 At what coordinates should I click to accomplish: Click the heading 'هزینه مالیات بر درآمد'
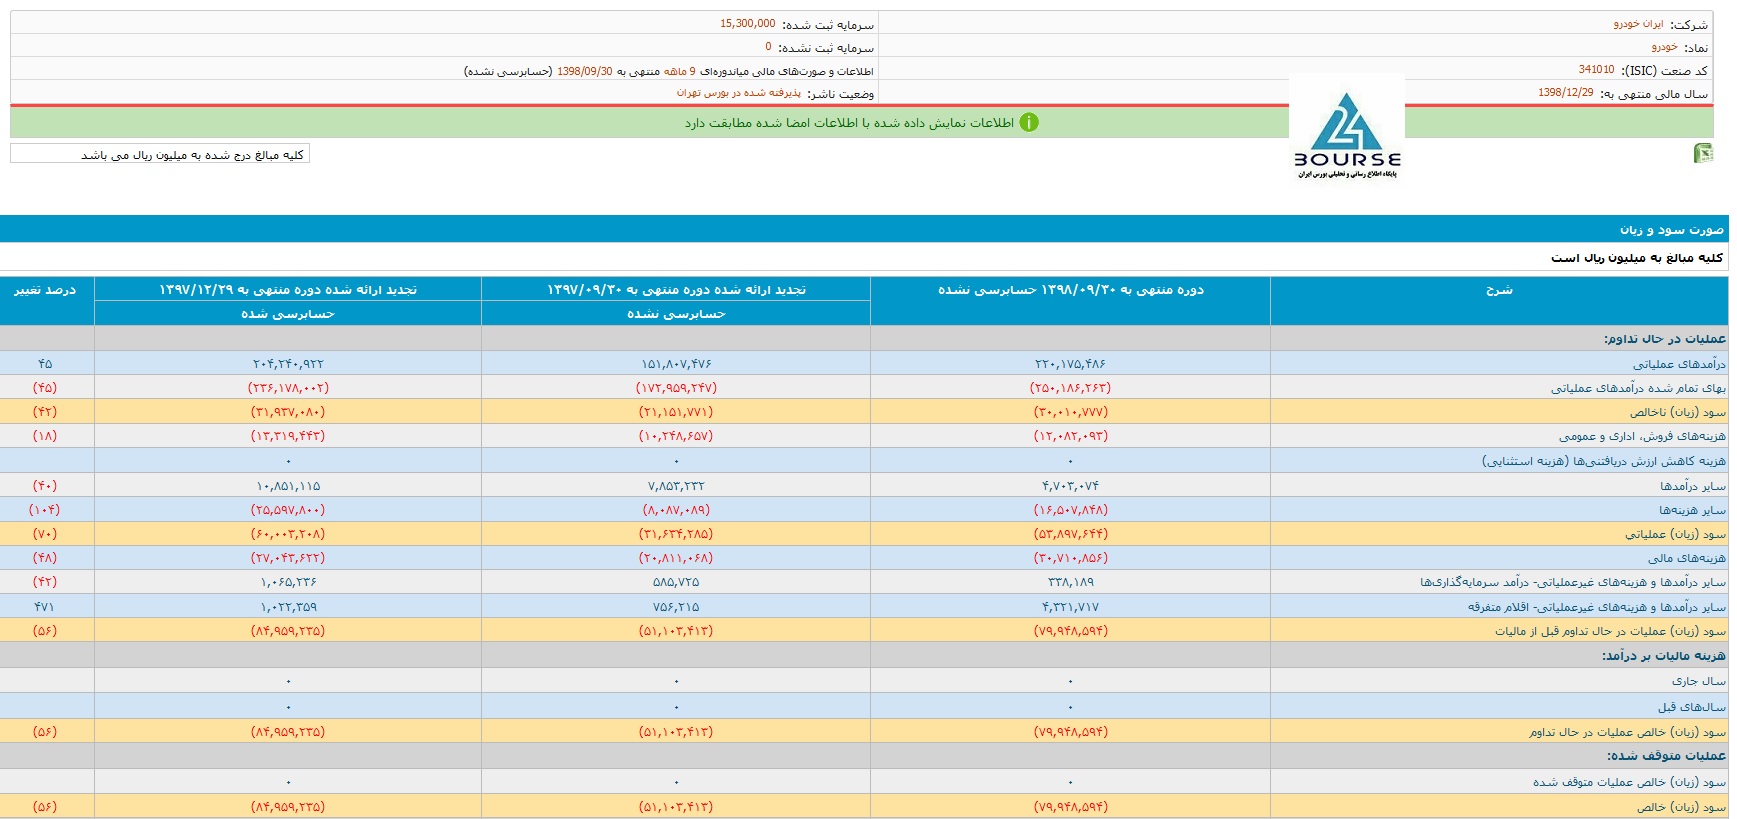coord(1664,656)
